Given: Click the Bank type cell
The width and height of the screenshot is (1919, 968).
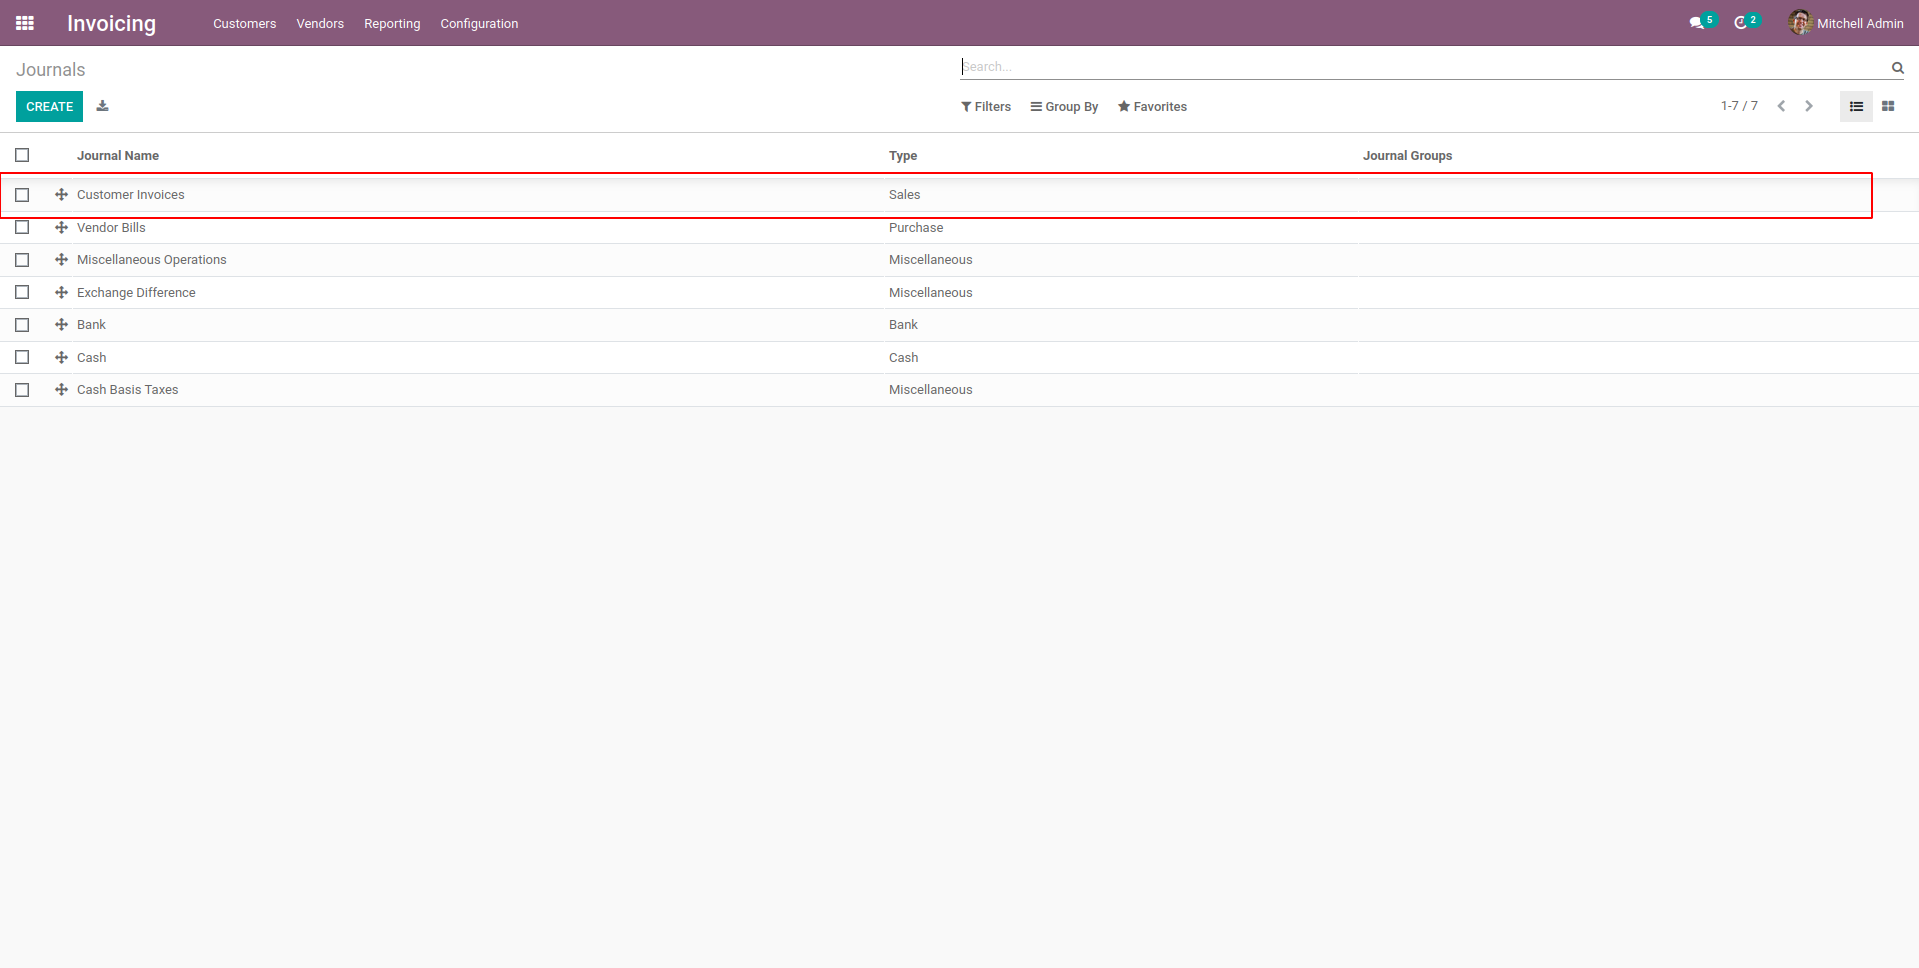Looking at the screenshot, I should click(x=903, y=325).
